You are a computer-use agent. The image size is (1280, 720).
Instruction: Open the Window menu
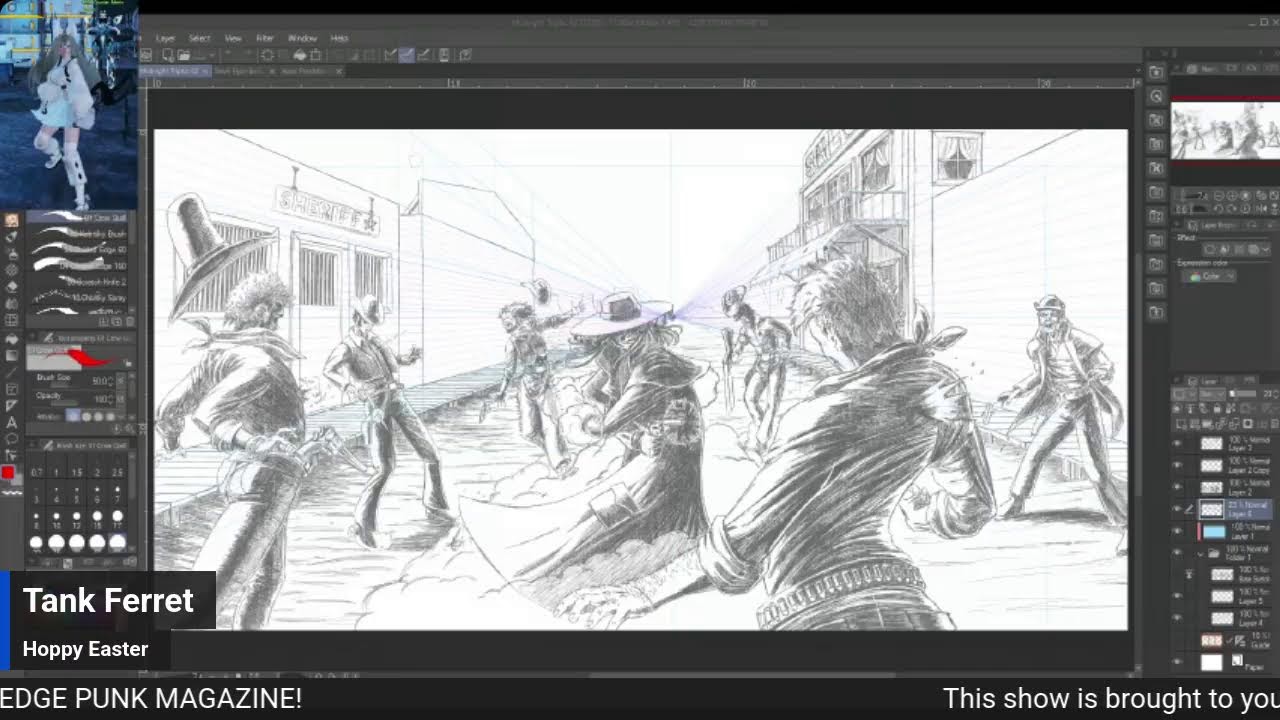(302, 38)
